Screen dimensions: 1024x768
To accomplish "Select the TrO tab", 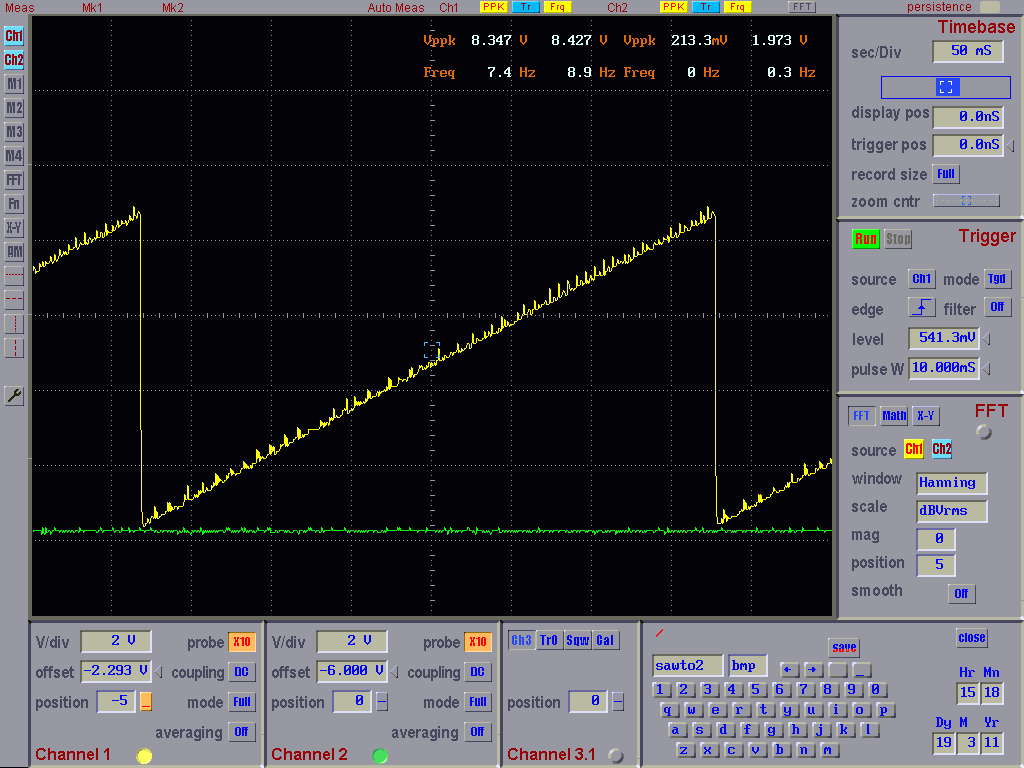I will click(549, 641).
